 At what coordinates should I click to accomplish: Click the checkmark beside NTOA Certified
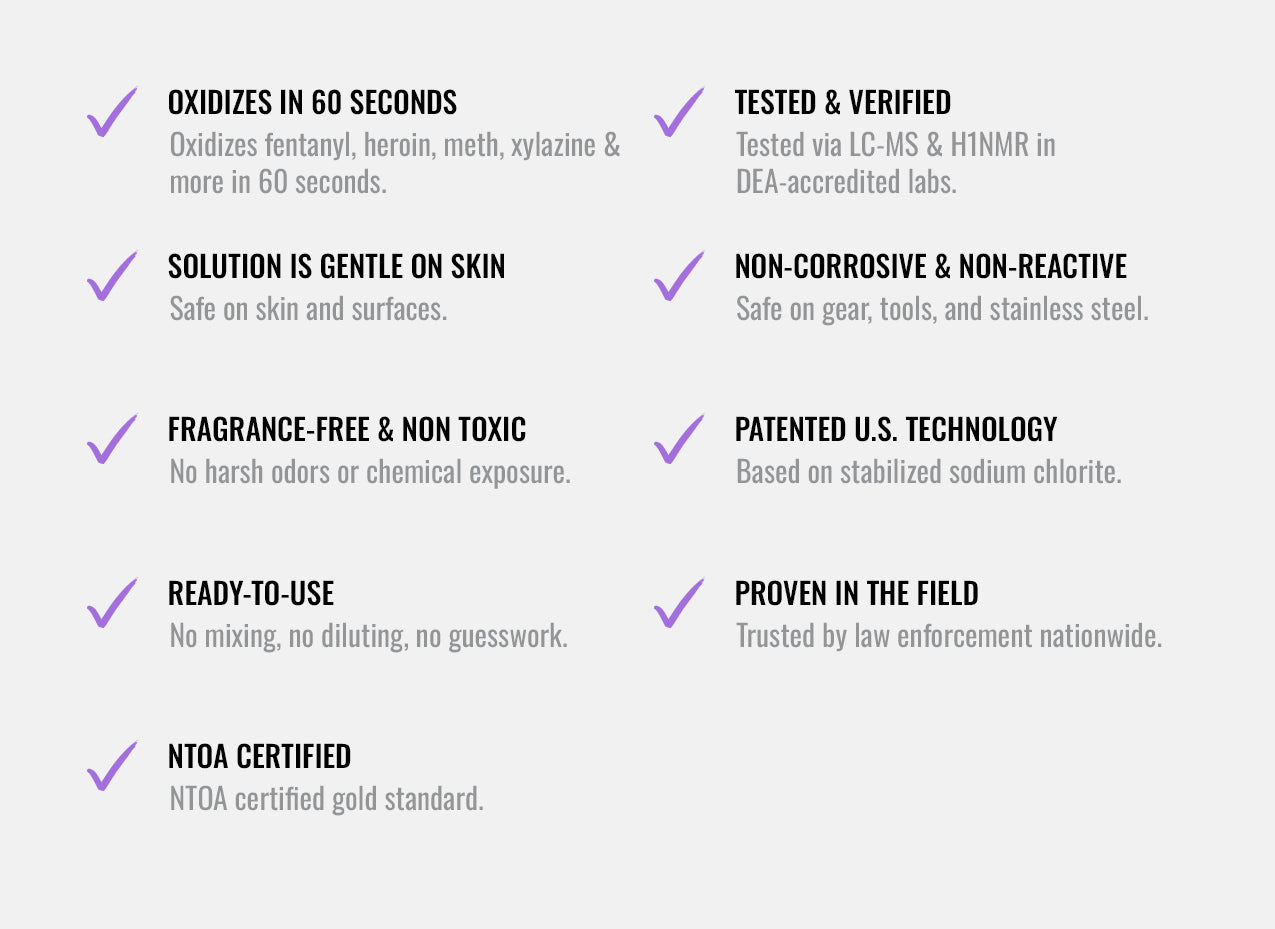tap(111, 767)
